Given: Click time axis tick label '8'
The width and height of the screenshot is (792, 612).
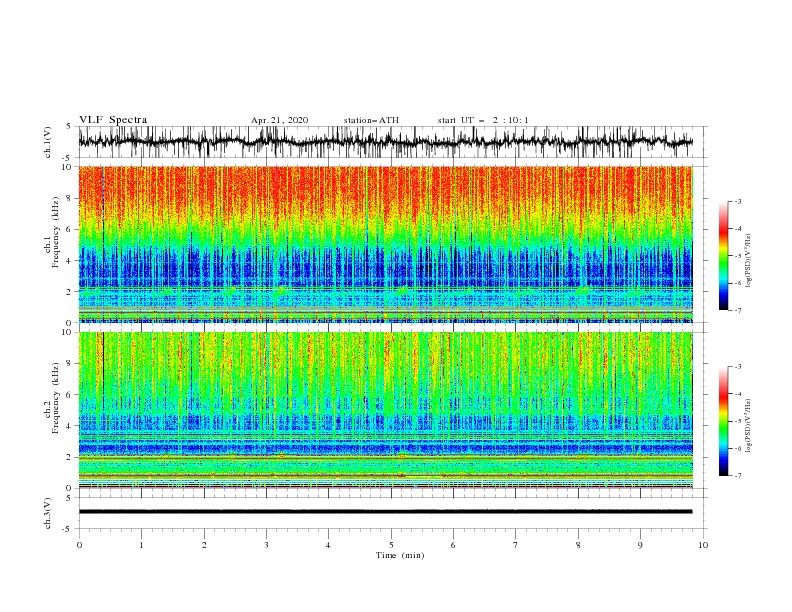Looking at the screenshot, I should click(x=578, y=545).
